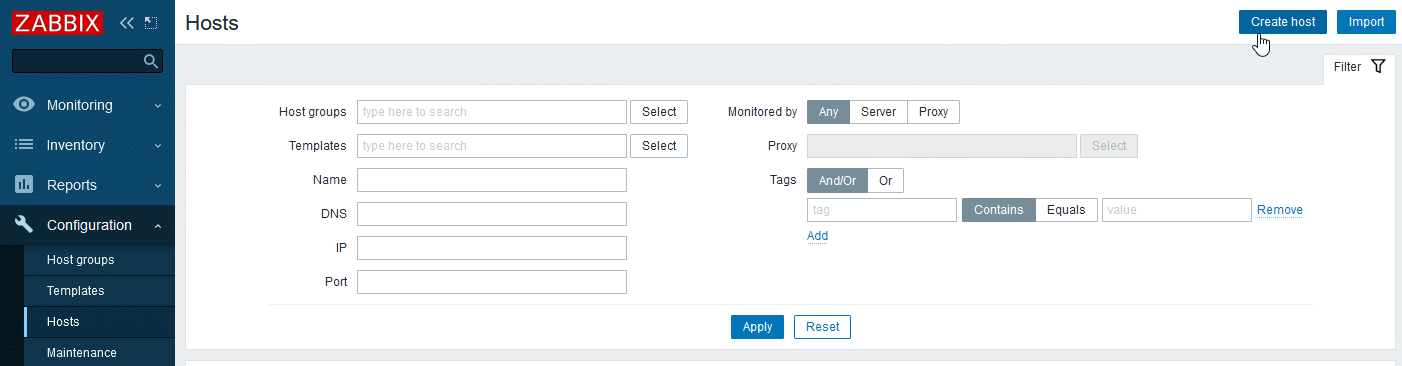Click the IP filter input
The image size is (1402, 366).
(492, 248)
